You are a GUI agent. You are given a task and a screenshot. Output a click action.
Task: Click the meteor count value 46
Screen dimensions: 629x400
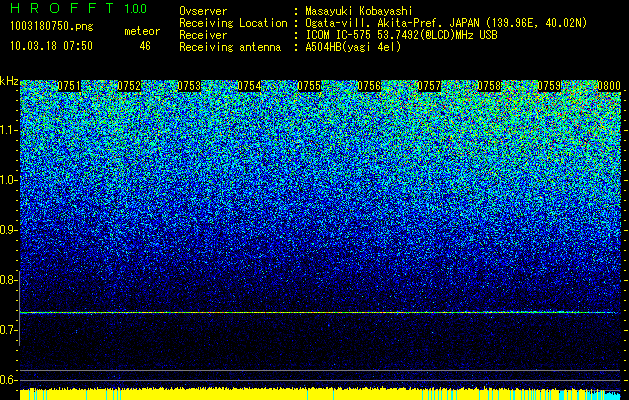[x=145, y=46]
